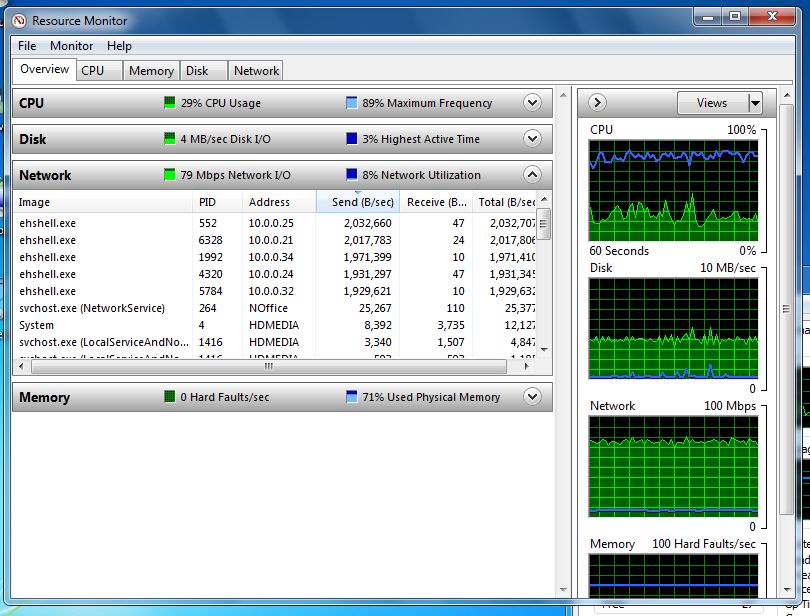Click the blue Network Utilization indicator square

351,175
